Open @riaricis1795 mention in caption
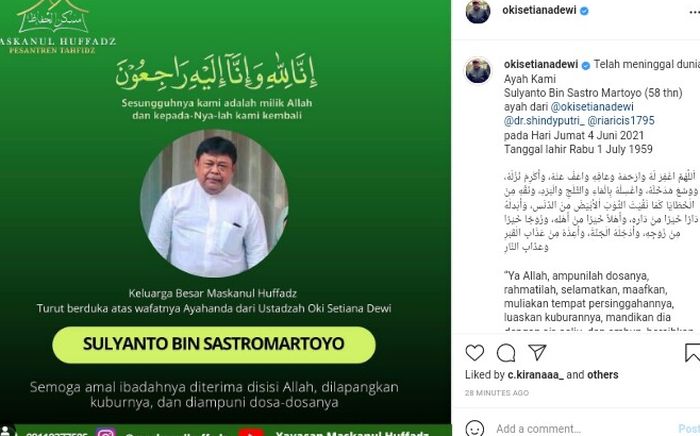The height and width of the screenshot is (436, 700). [621, 121]
